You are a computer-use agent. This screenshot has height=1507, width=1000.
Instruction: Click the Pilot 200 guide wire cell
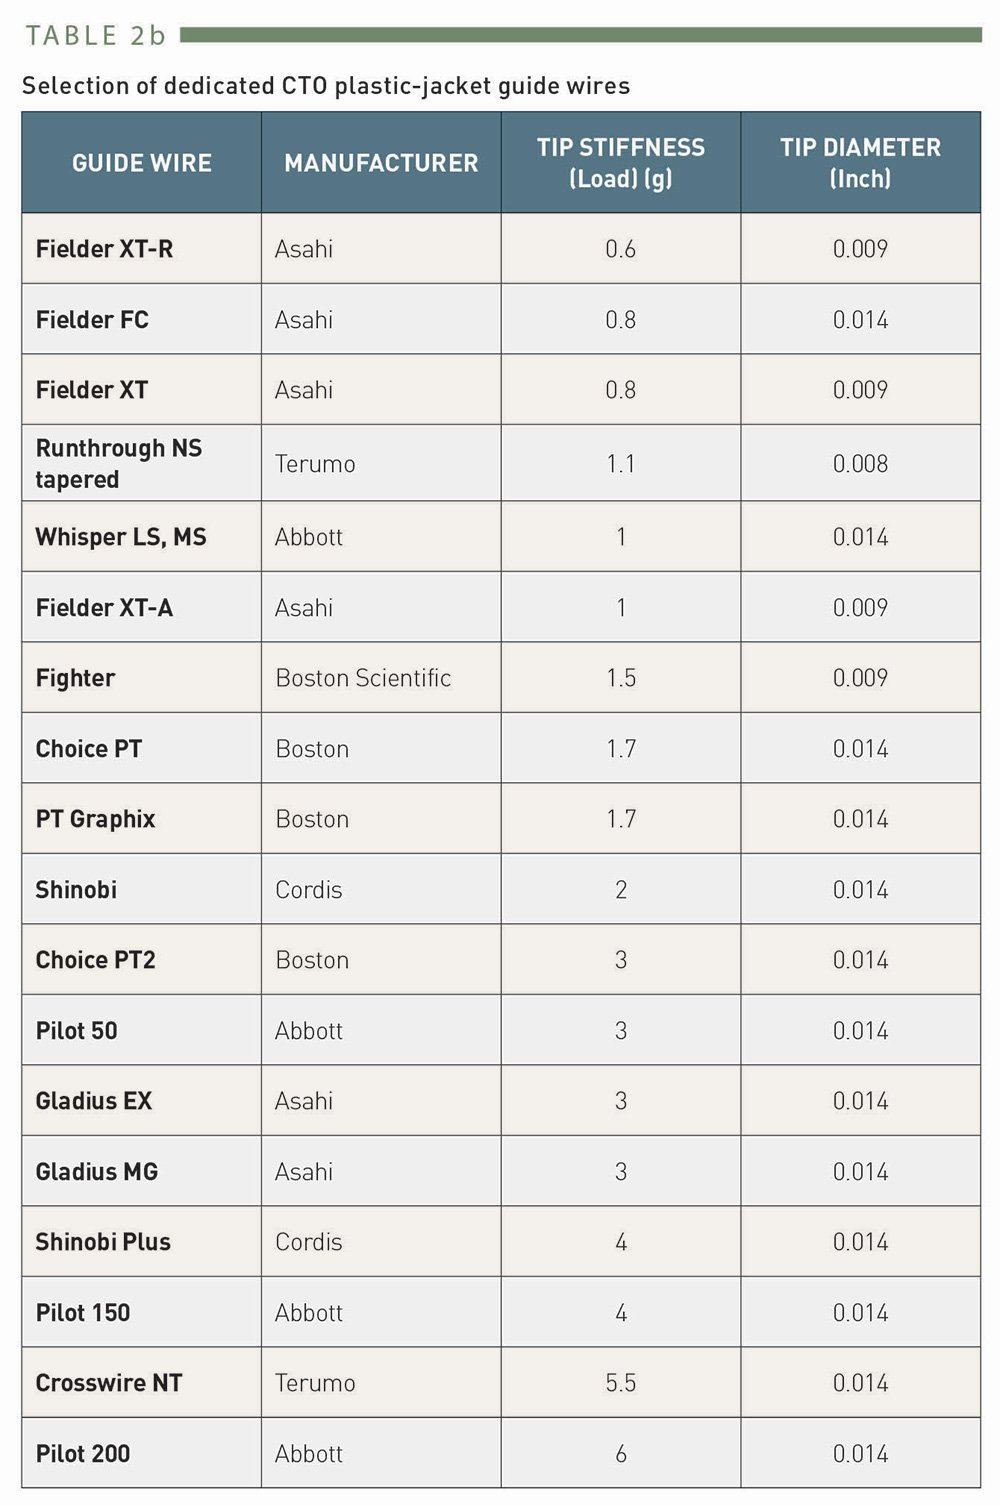[x=83, y=1454]
